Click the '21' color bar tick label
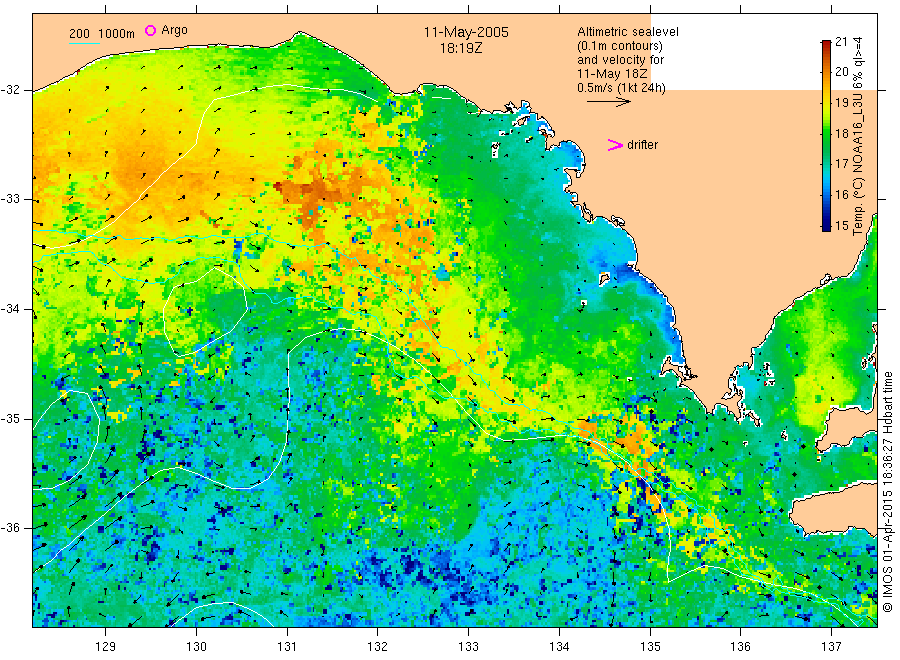Image resolution: width=900 pixels, height=660 pixels. pos(841,41)
